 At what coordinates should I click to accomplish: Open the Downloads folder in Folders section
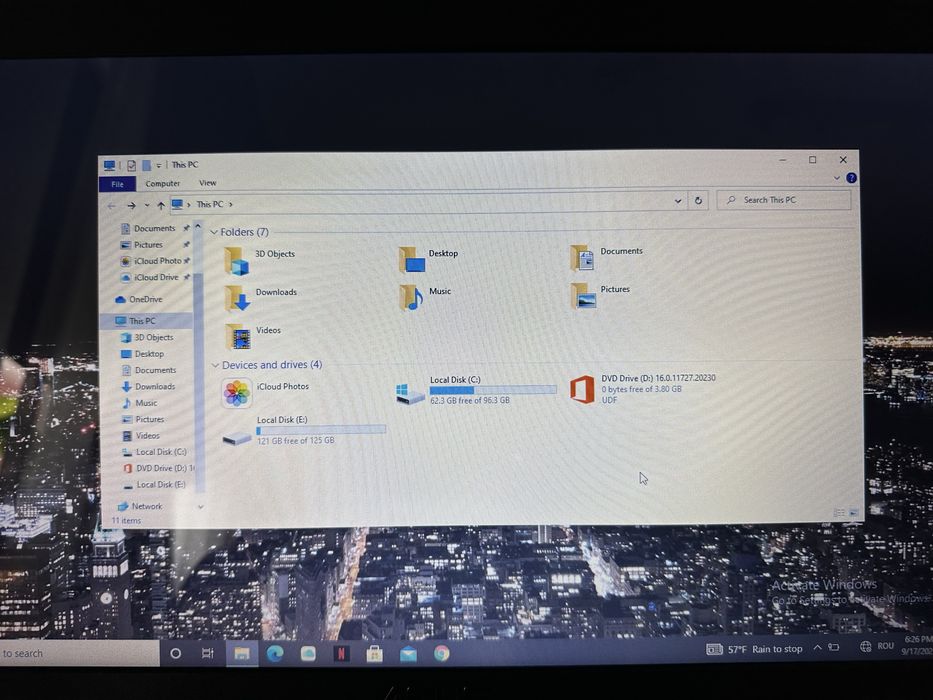237,299
